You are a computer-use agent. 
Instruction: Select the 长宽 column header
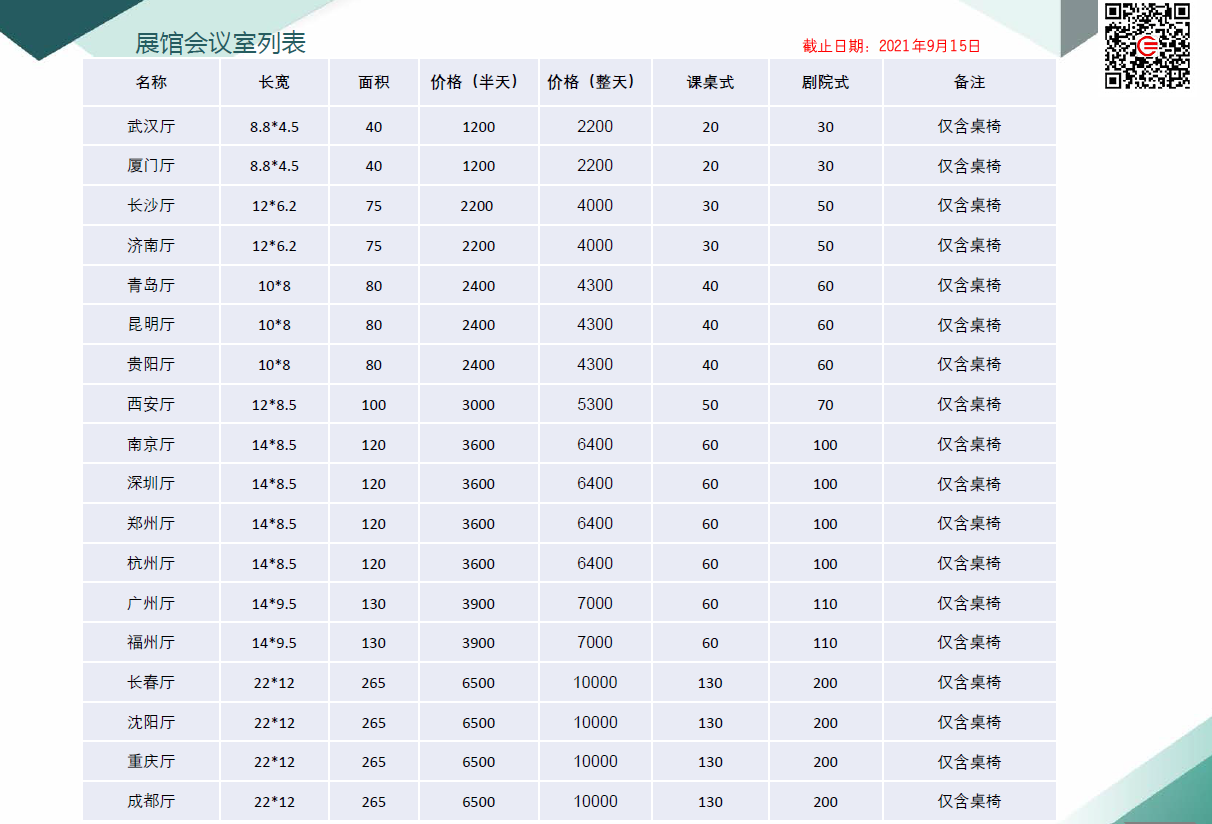click(274, 83)
